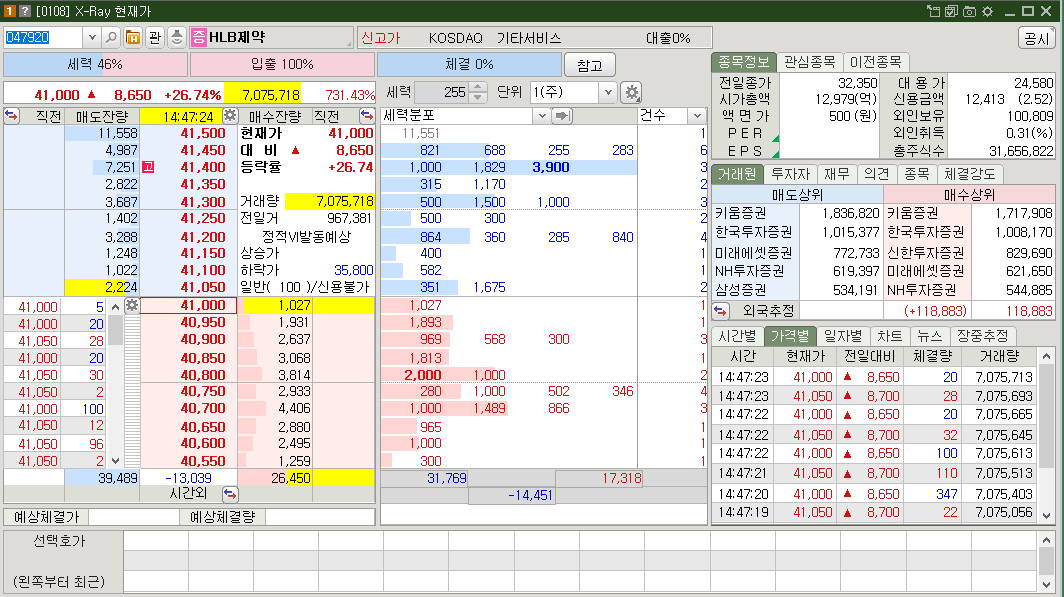Screen dimensions: 1064x597
Task: Click the 신고가 label
Action: (381, 38)
